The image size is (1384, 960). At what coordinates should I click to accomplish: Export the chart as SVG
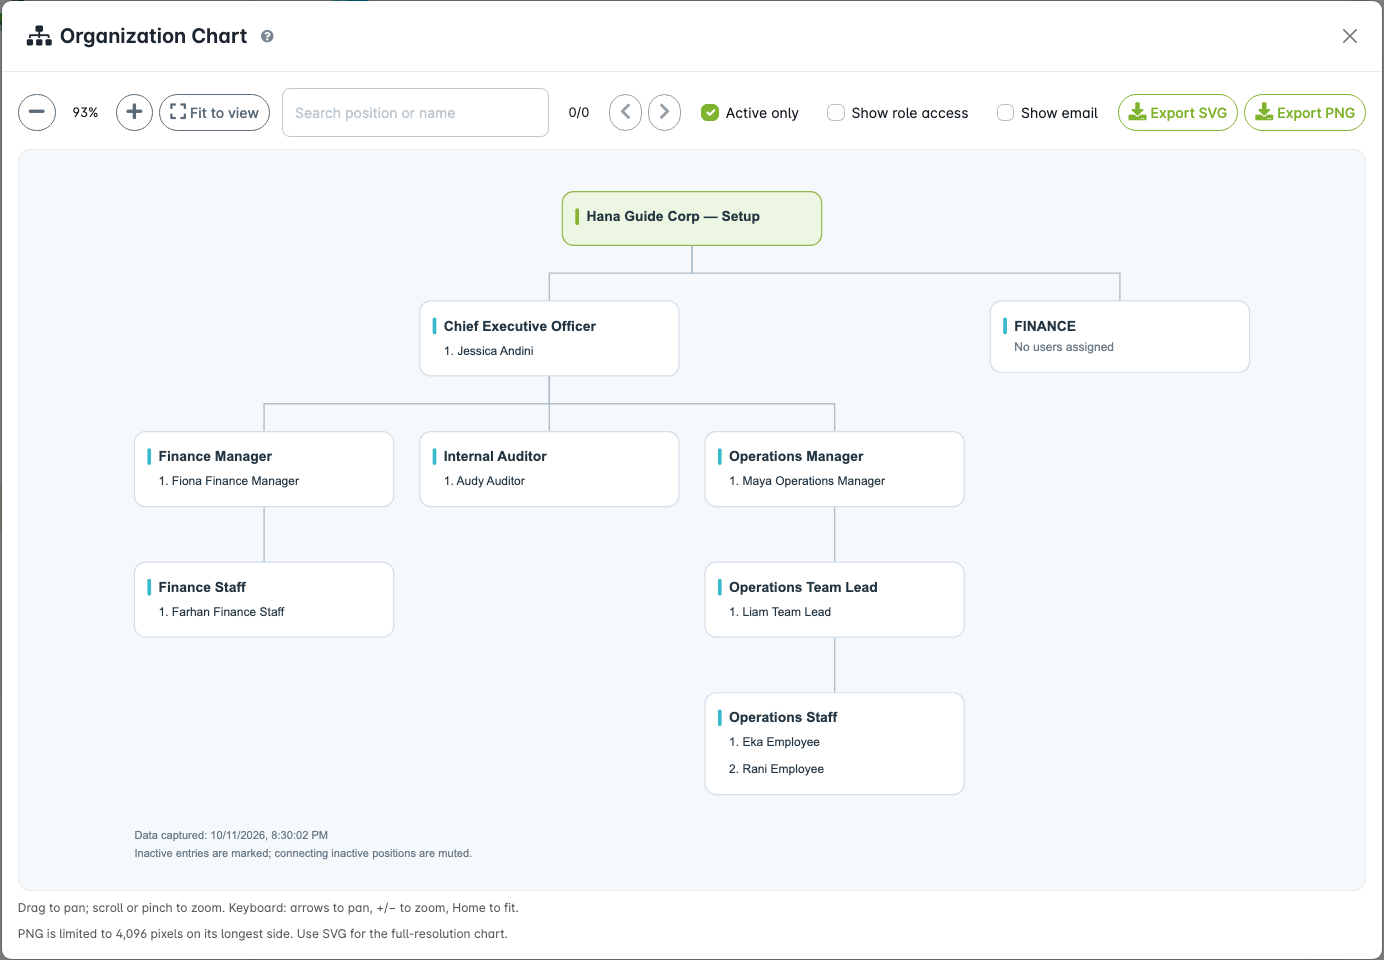tap(1178, 112)
